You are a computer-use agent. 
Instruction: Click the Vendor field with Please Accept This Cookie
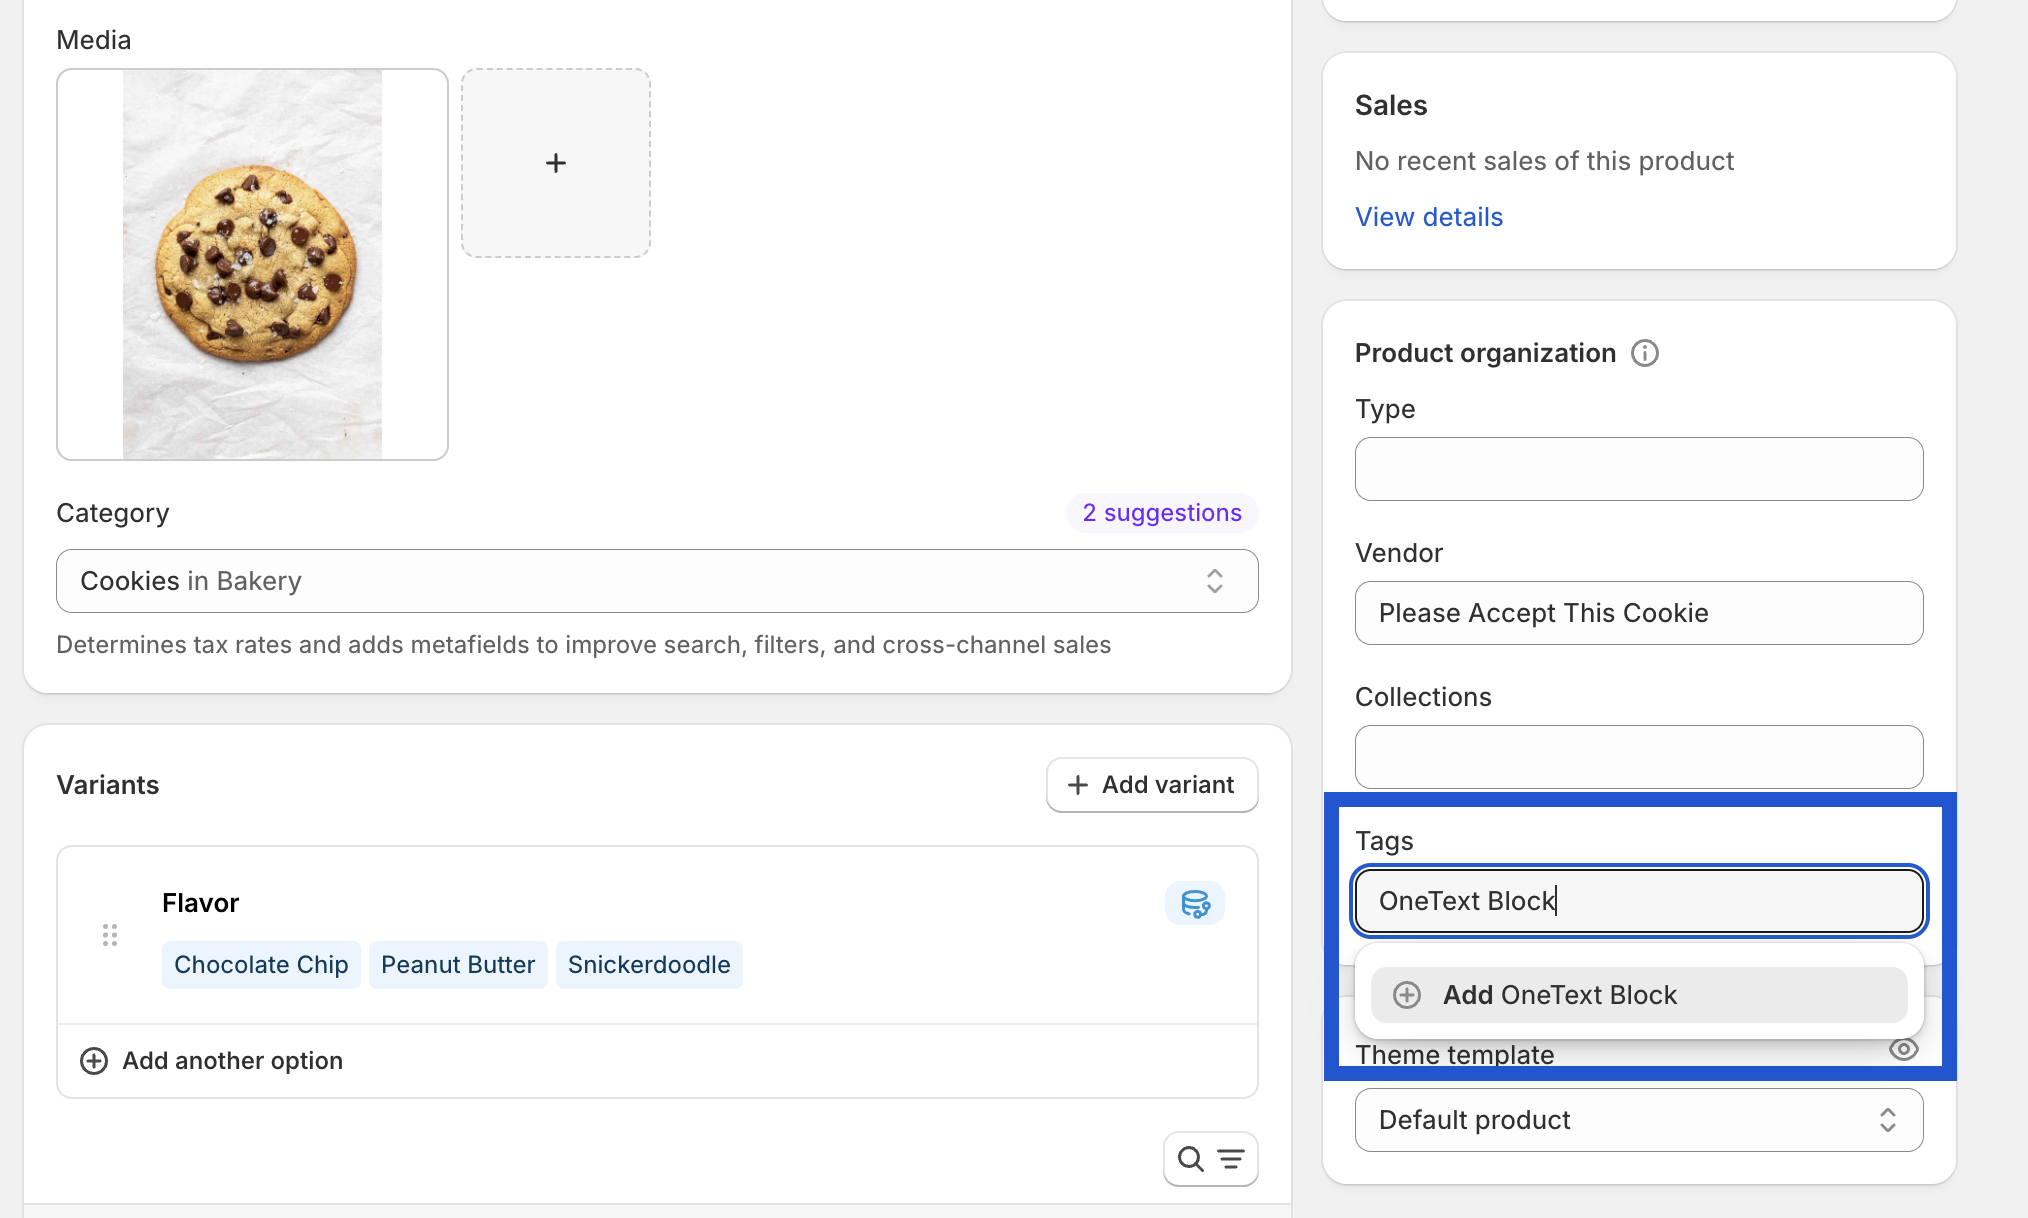[x=1638, y=613]
